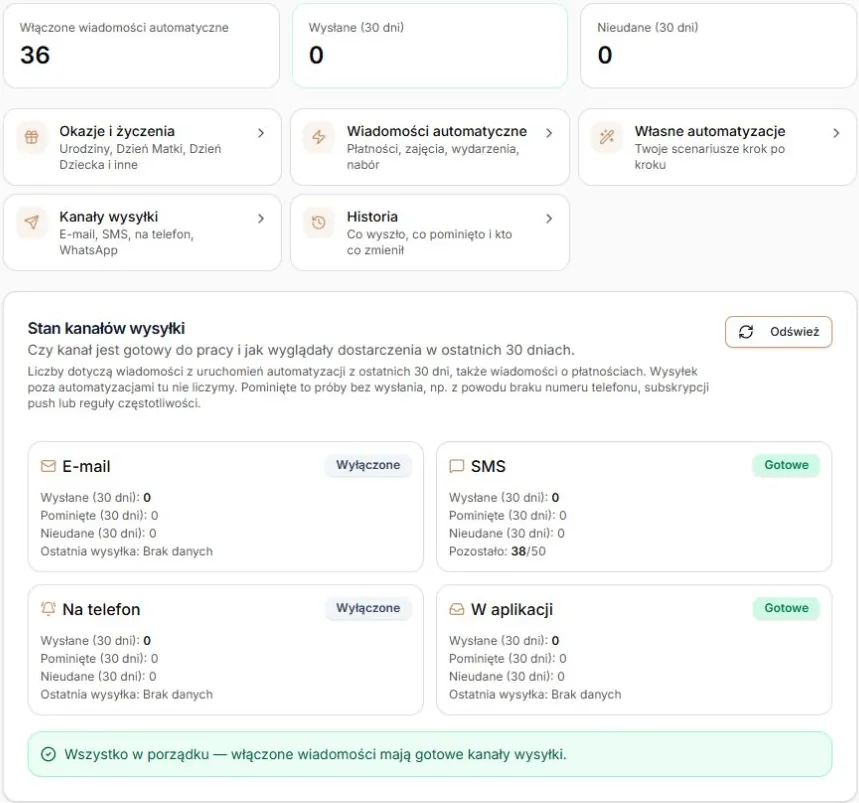Click Pominięte (30 dni): 0 in SMS card

(508, 515)
